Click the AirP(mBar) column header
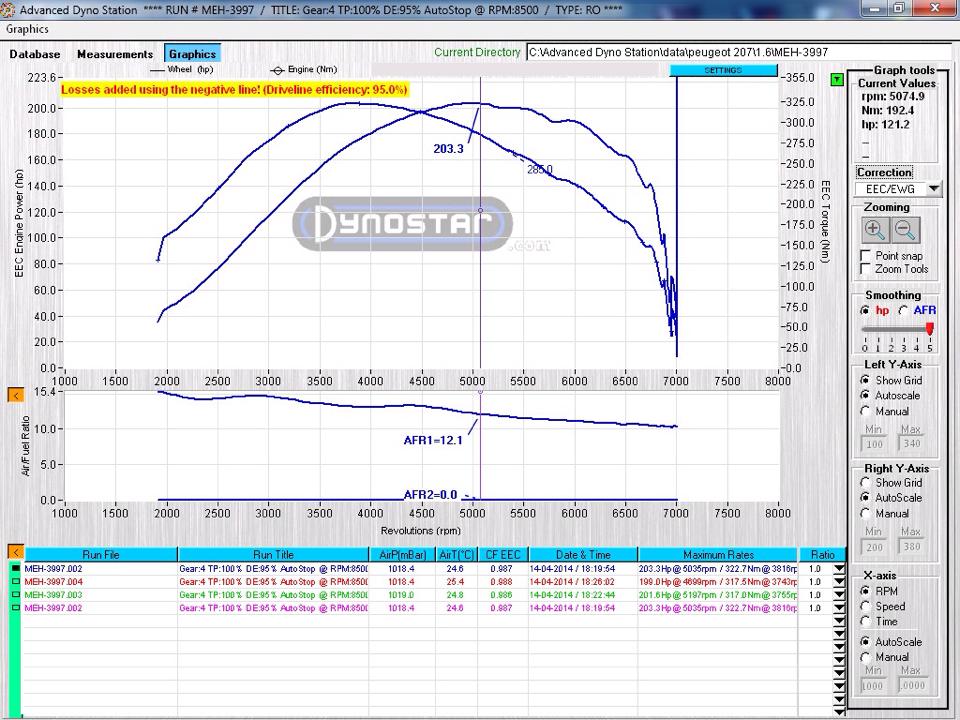 [x=403, y=555]
